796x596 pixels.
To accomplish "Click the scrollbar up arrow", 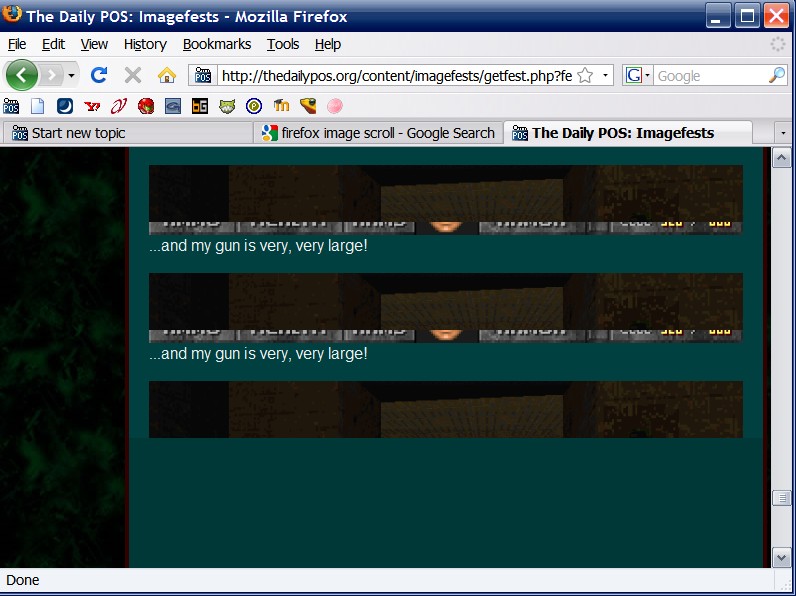I will [x=781, y=158].
